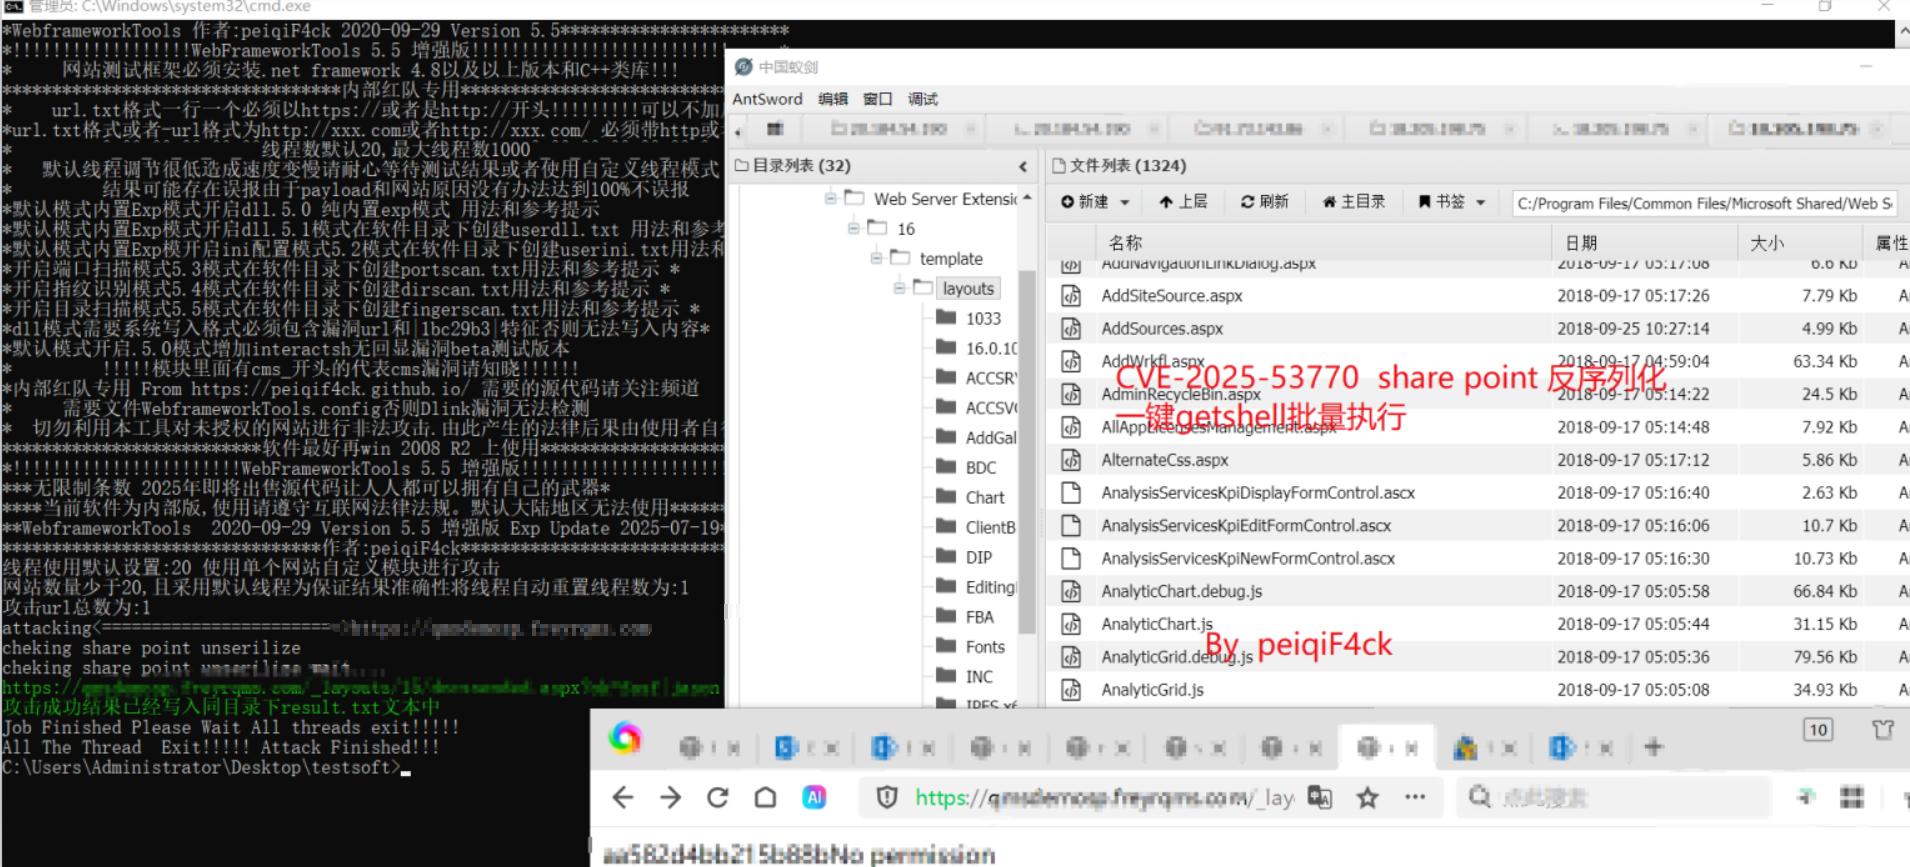Open the three-dots more menu in address bar
Screen dimensions: 1910x867
pyautogui.click(x=1415, y=797)
